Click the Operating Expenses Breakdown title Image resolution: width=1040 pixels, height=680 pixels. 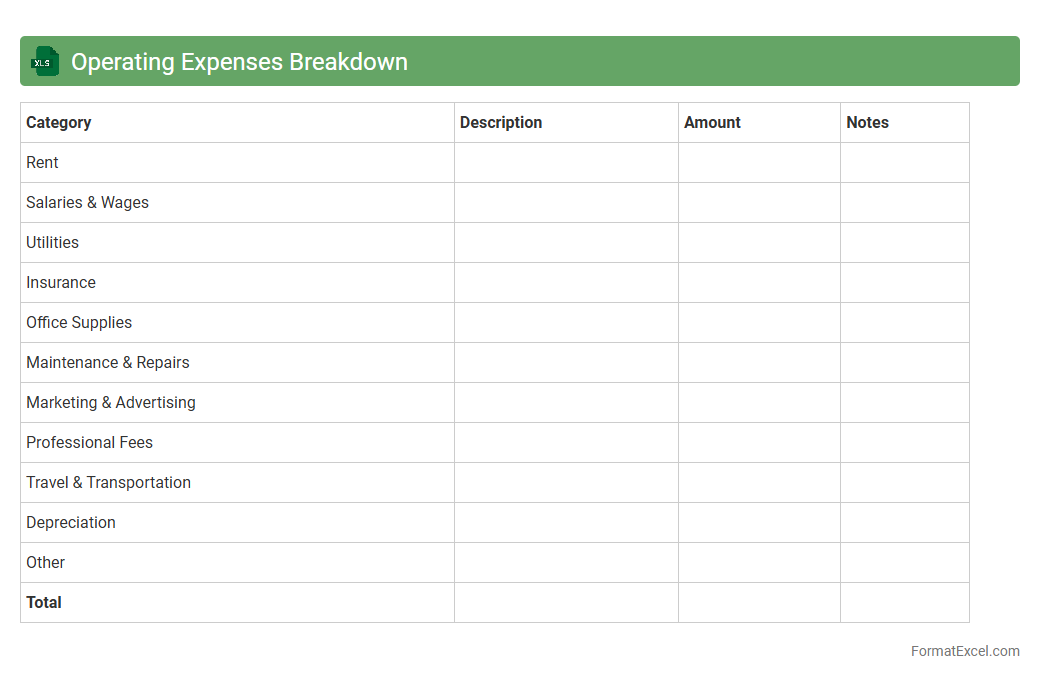pyautogui.click(x=239, y=62)
